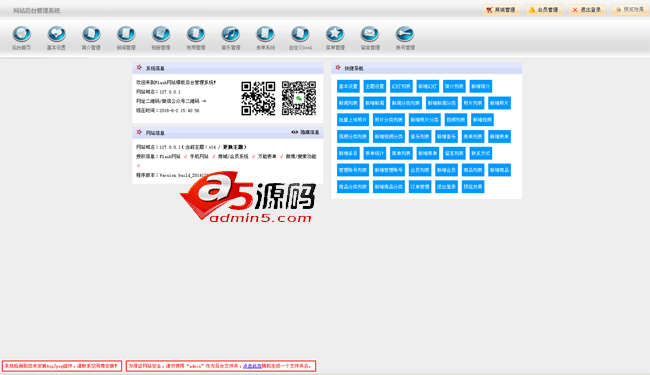Screen dimensions: 650x375
Task: Click 新闻列表 quick nav button
Action: coord(348,103)
